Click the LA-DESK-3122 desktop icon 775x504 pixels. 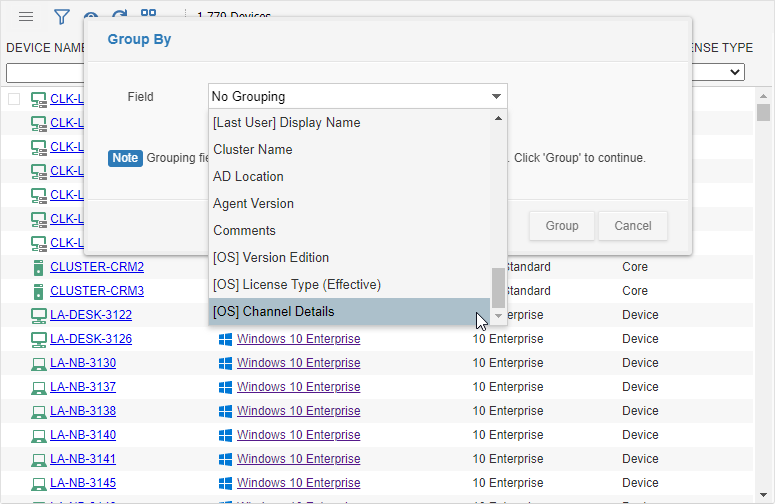click(39, 315)
